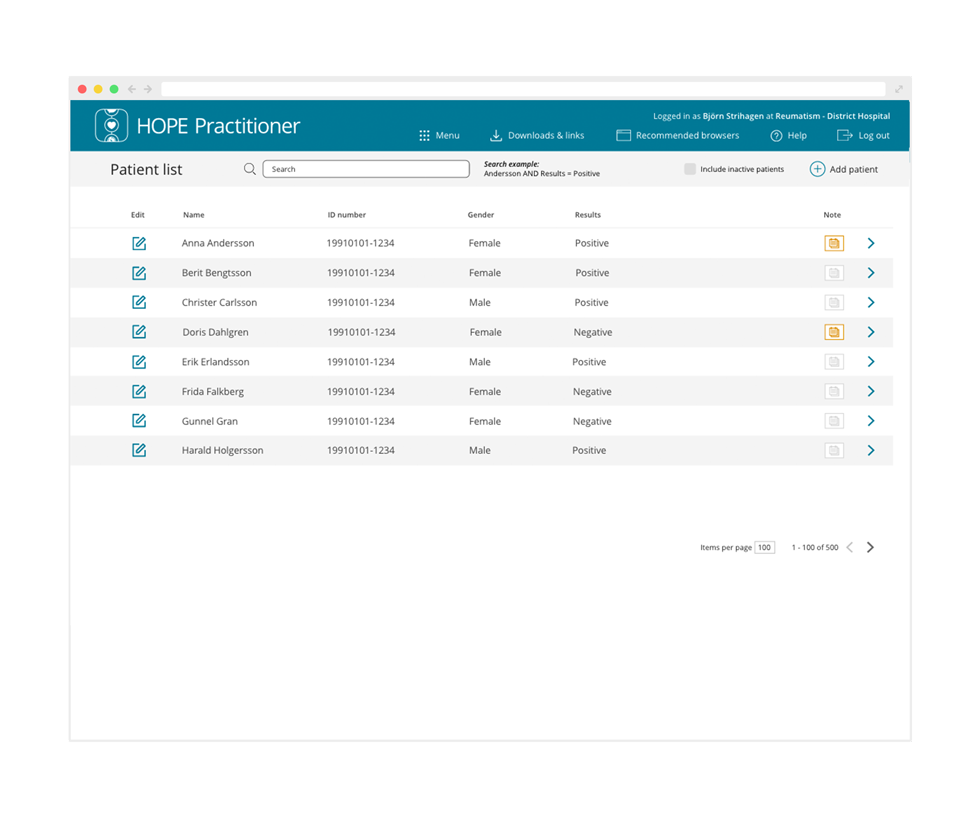Open Harald Holgersson's details chevron
This screenshot has width=980, height=818.
[871, 450]
